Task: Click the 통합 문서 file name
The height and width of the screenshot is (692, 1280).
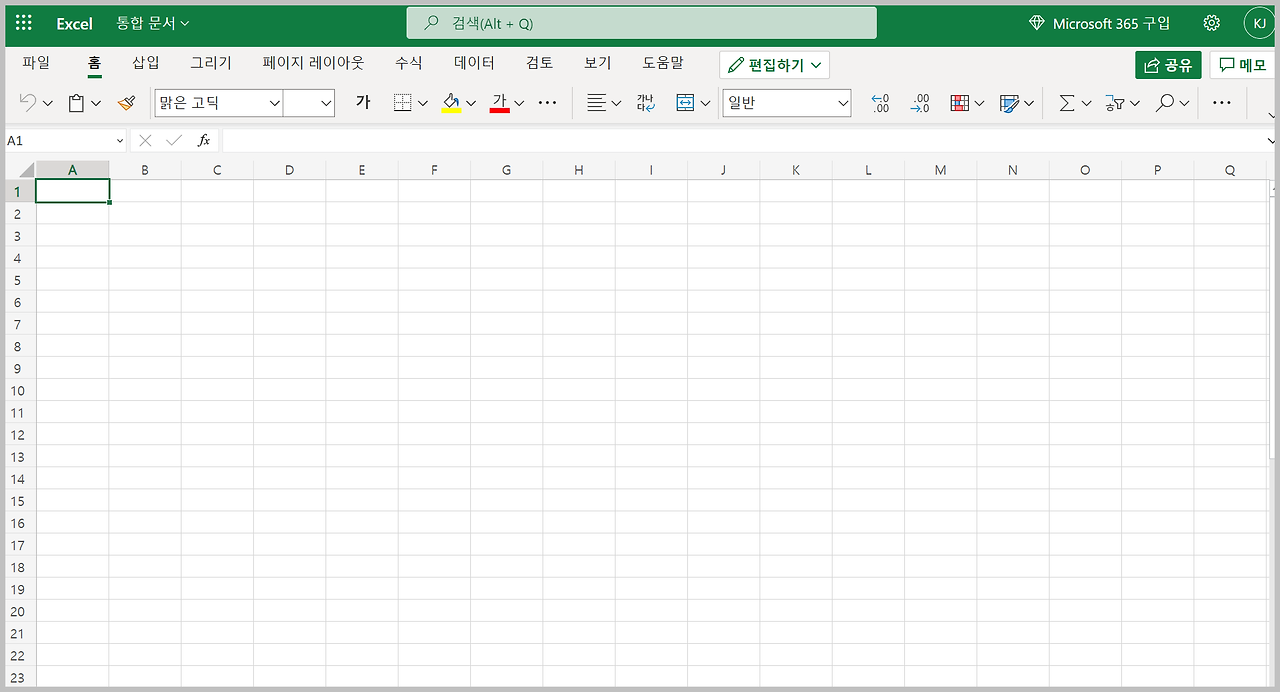Action: click(152, 23)
